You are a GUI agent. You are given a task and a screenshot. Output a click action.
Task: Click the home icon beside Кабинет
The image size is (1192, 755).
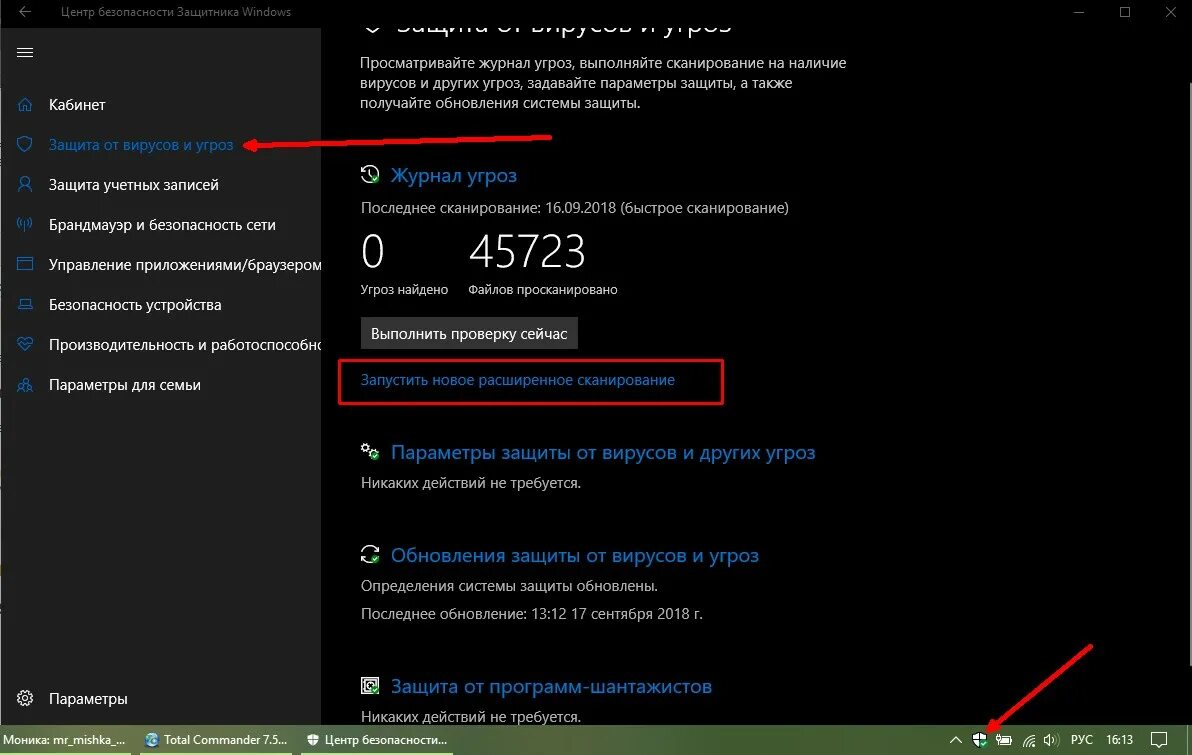[25, 105]
